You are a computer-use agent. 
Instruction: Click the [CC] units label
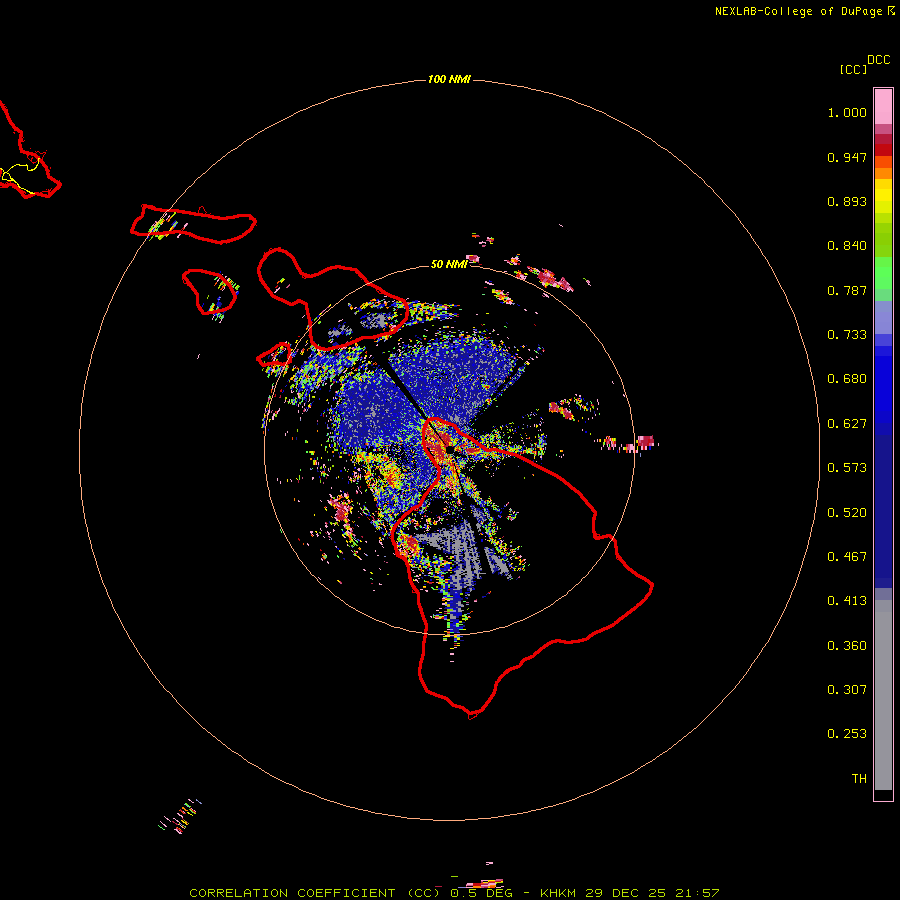tap(853, 69)
